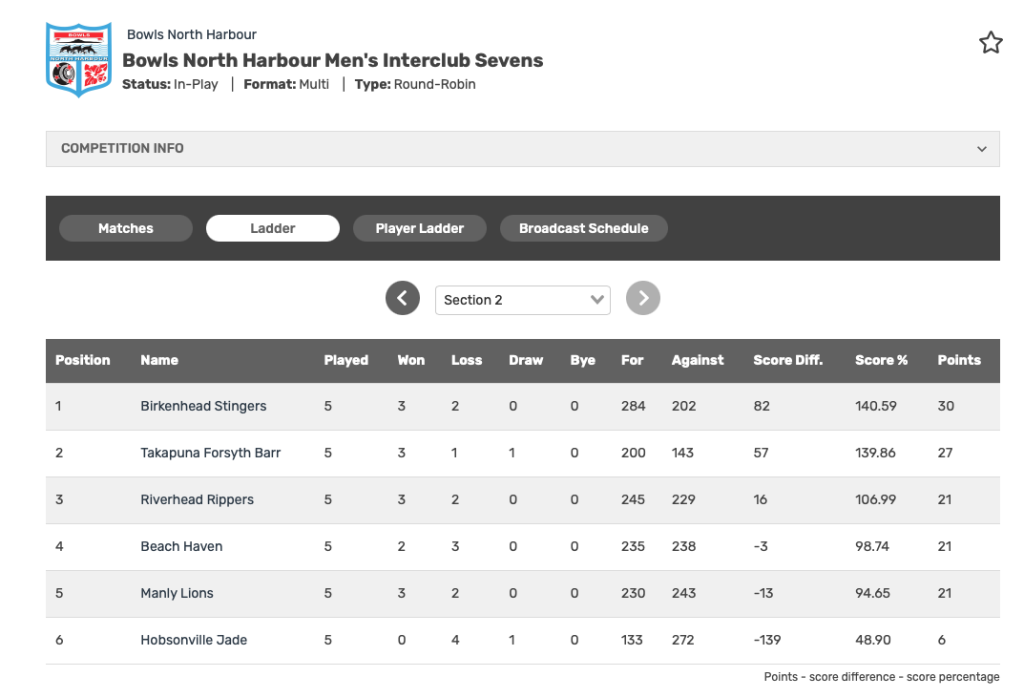This screenshot has width=1024, height=698.
Task: Open Riverhead Rippers team link
Action: point(197,500)
